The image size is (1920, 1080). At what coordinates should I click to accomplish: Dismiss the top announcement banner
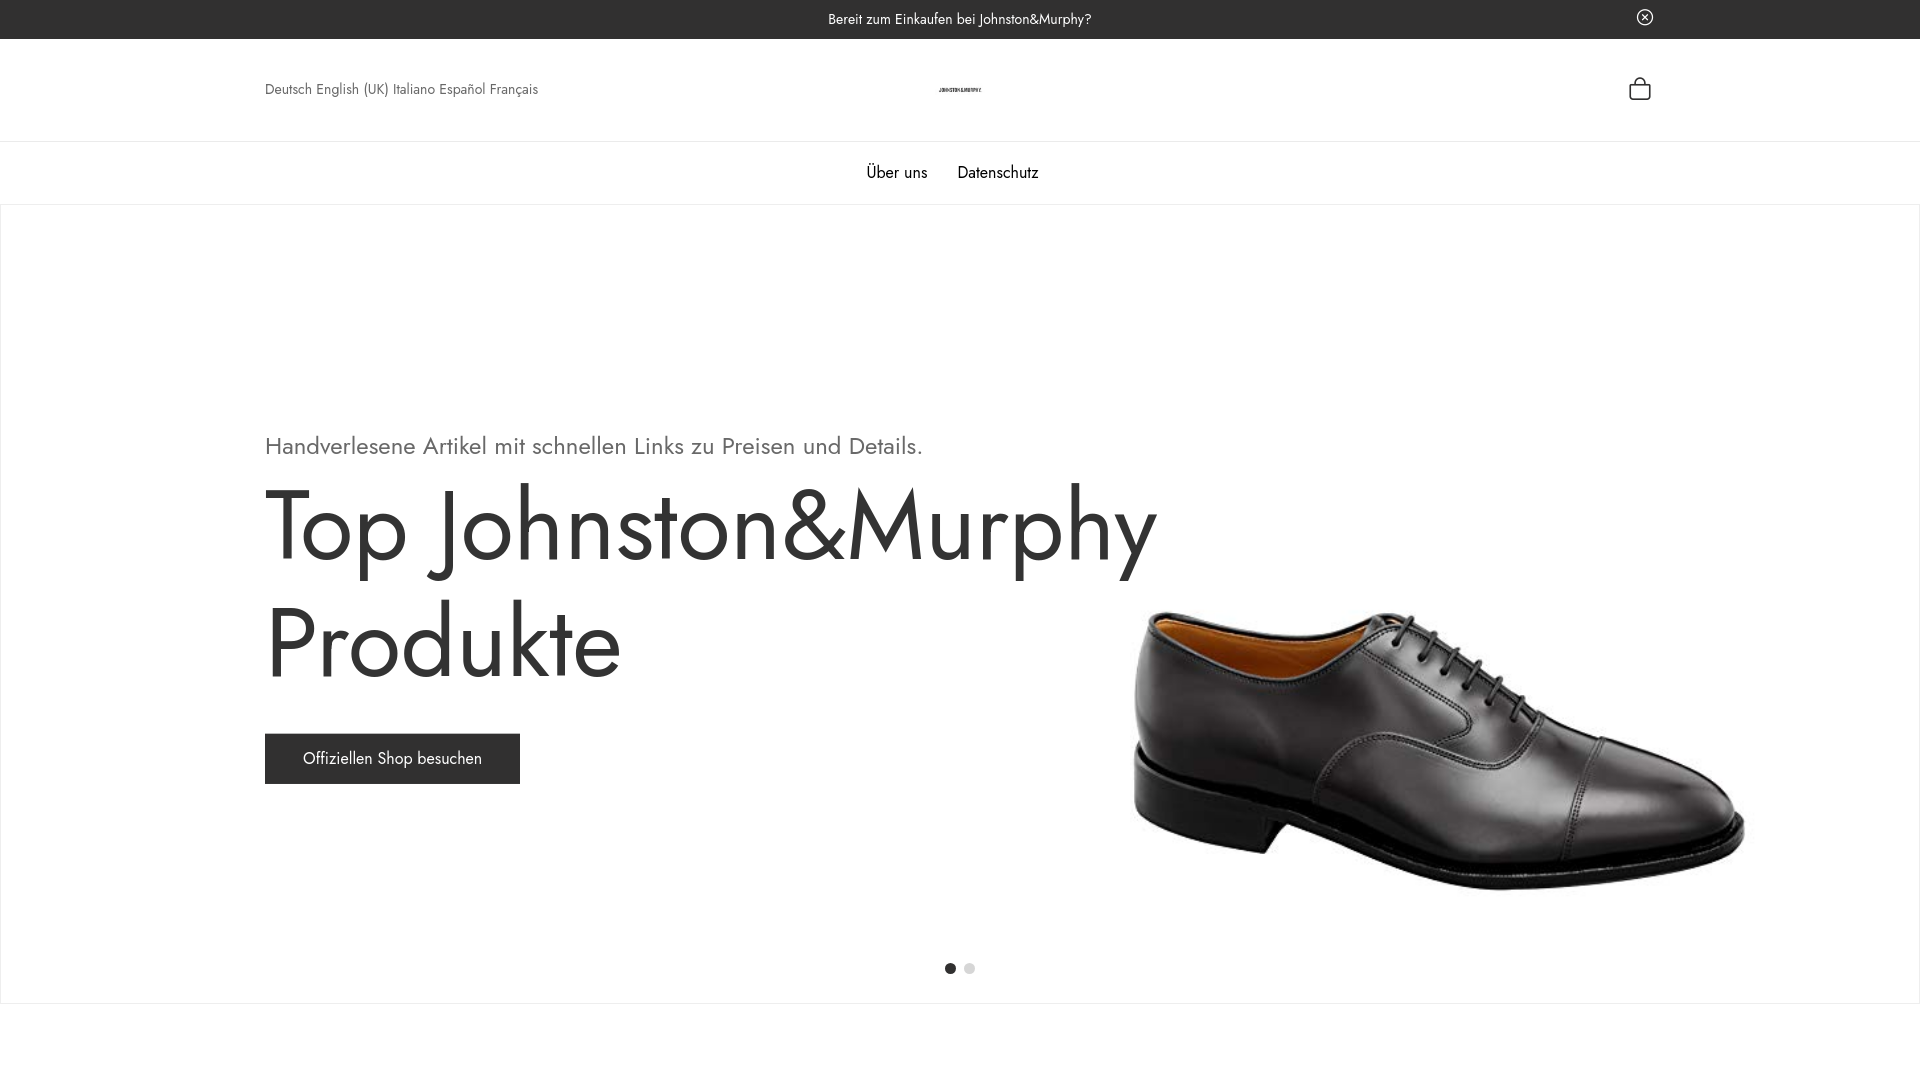tap(1644, 17)
